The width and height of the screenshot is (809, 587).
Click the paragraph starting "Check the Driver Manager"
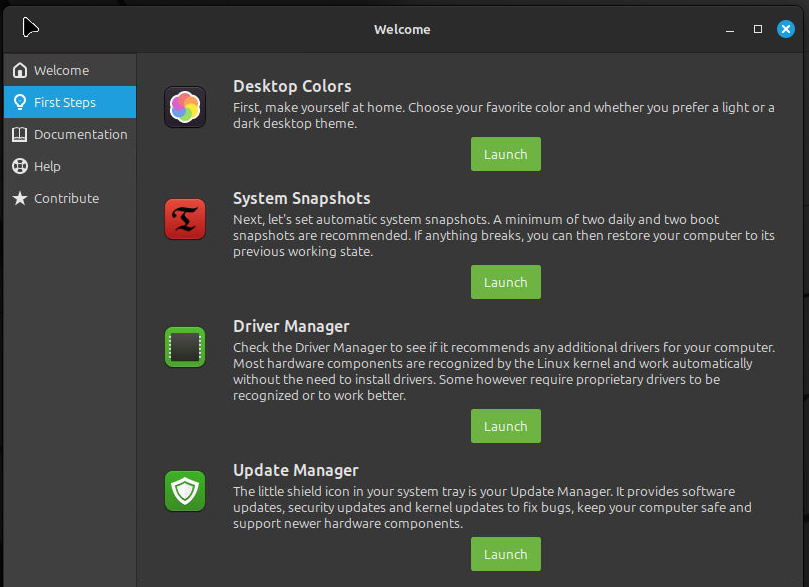(x=504, y=371)
